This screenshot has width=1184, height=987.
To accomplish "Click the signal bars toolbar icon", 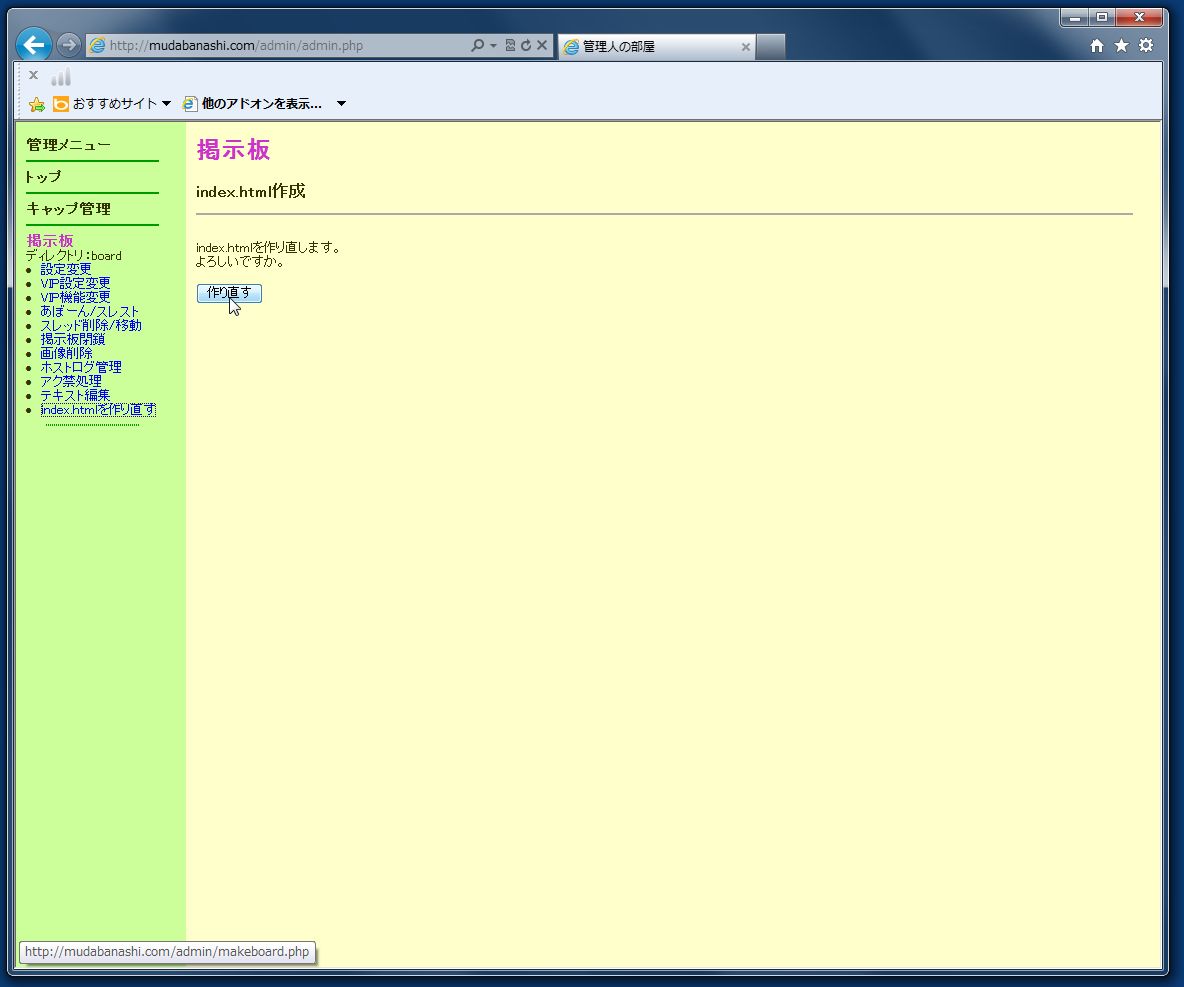I will (x=61, y=76).
